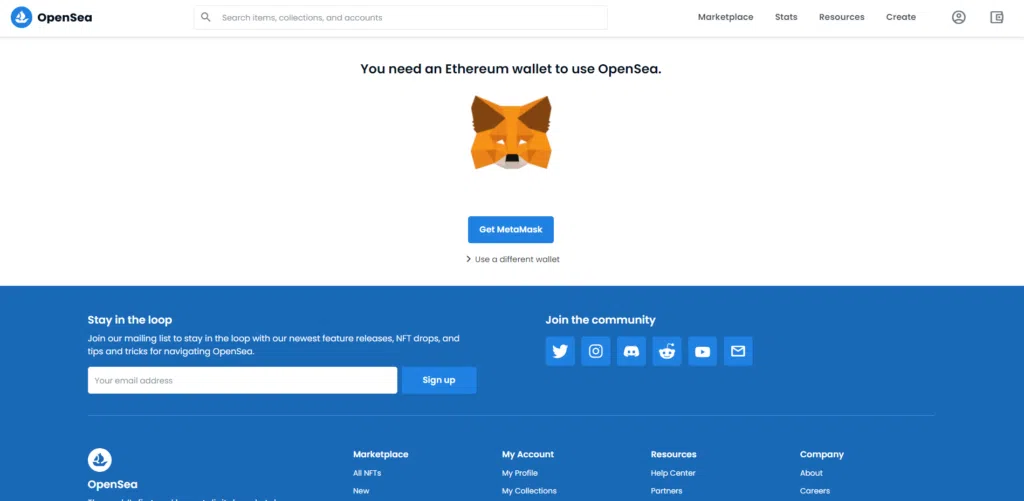Open the Marketplace menu

coord(726,18)
